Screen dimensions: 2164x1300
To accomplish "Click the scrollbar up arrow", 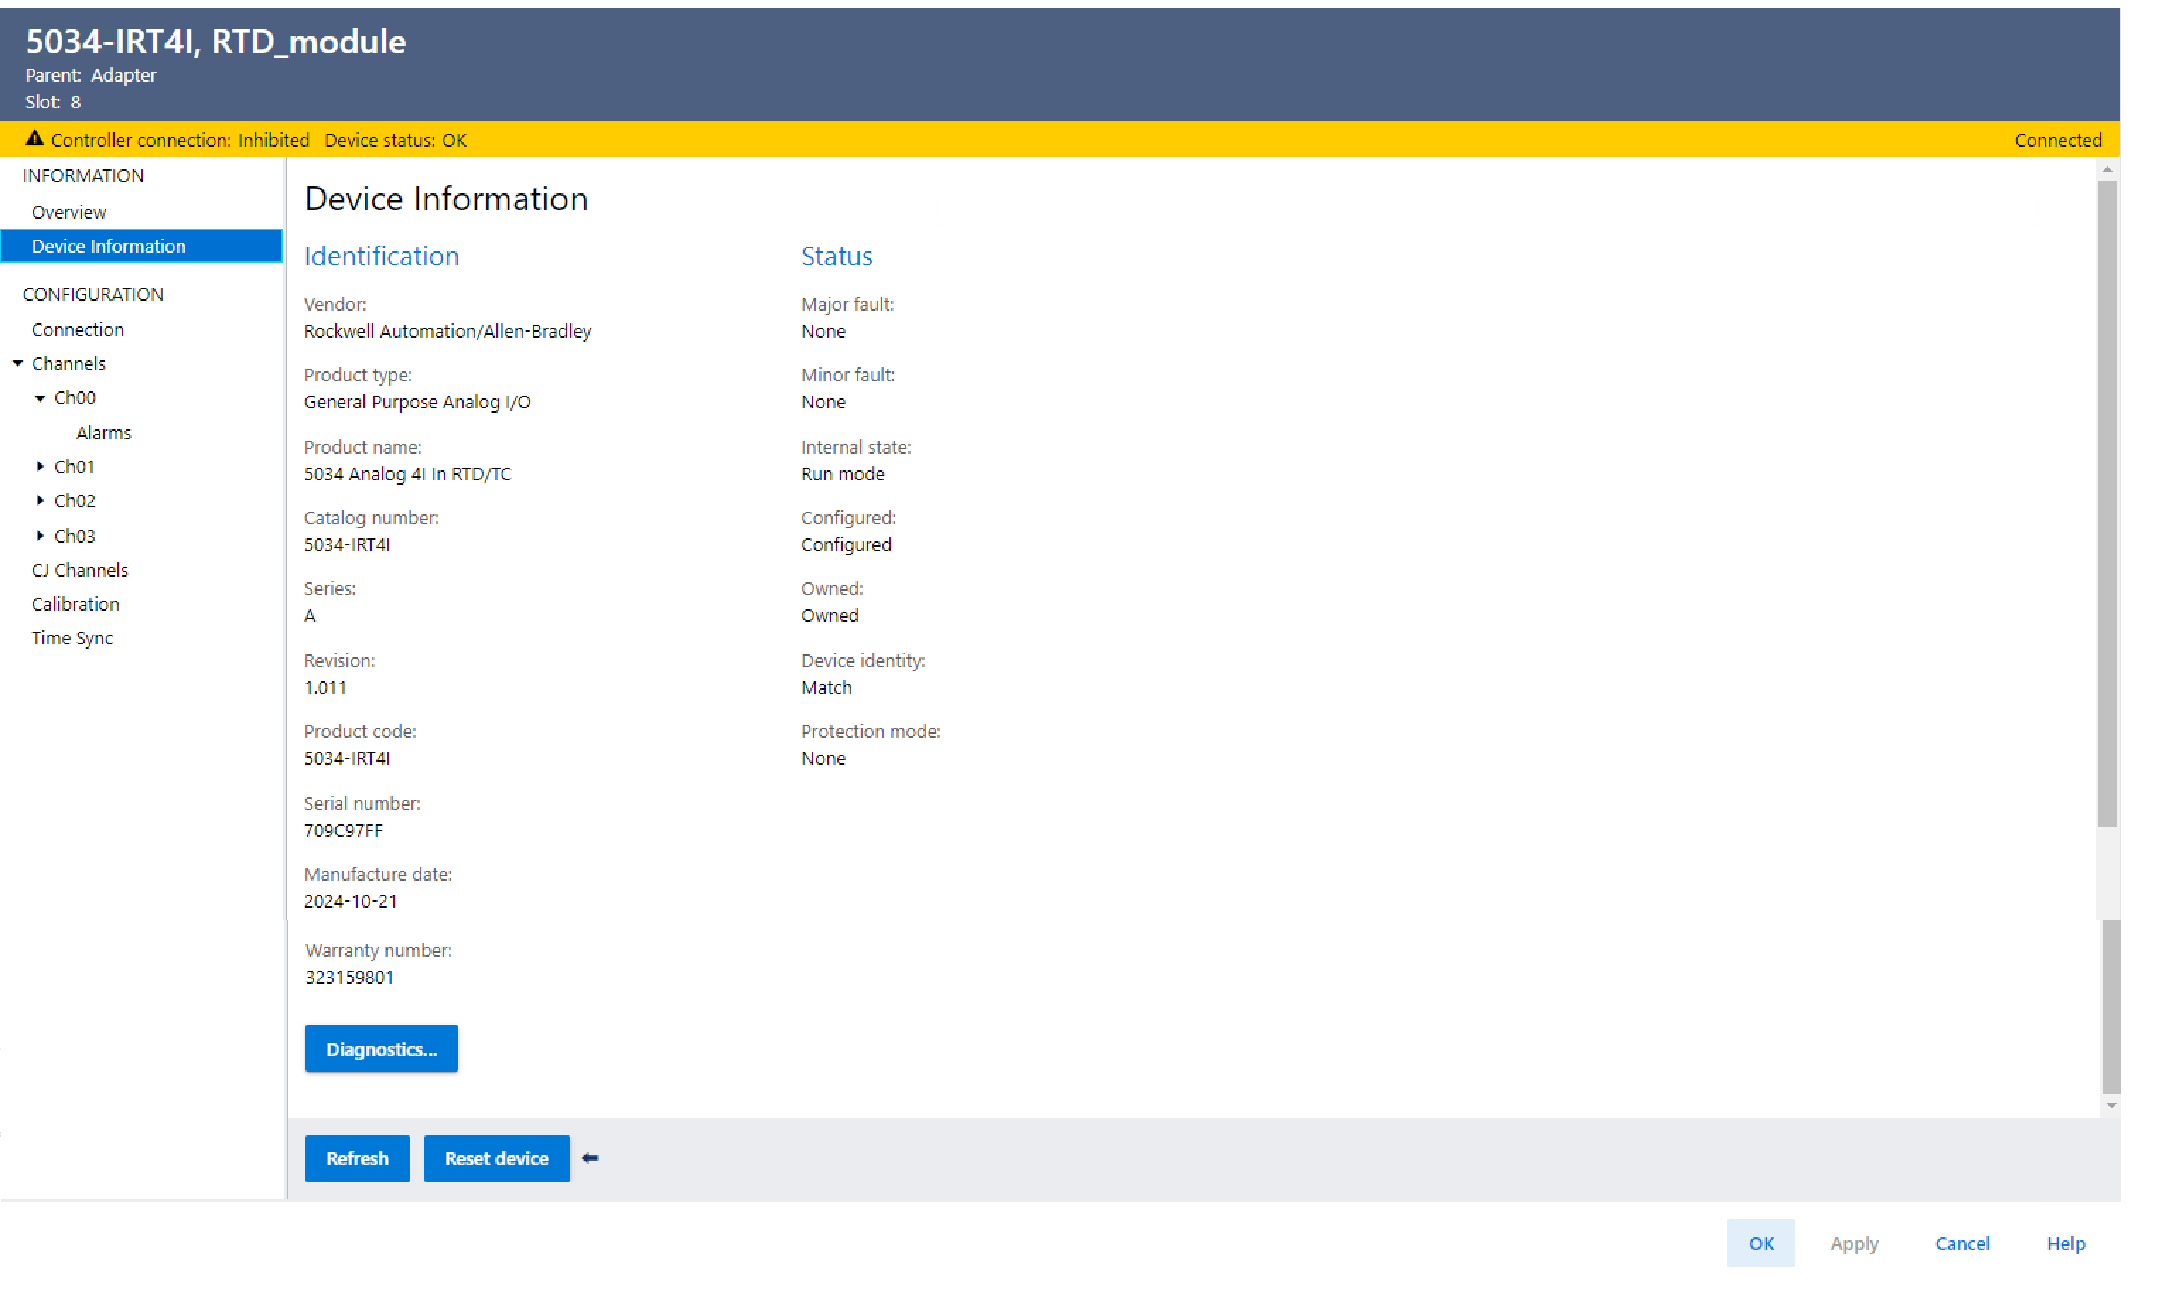I will point(2108,170).
